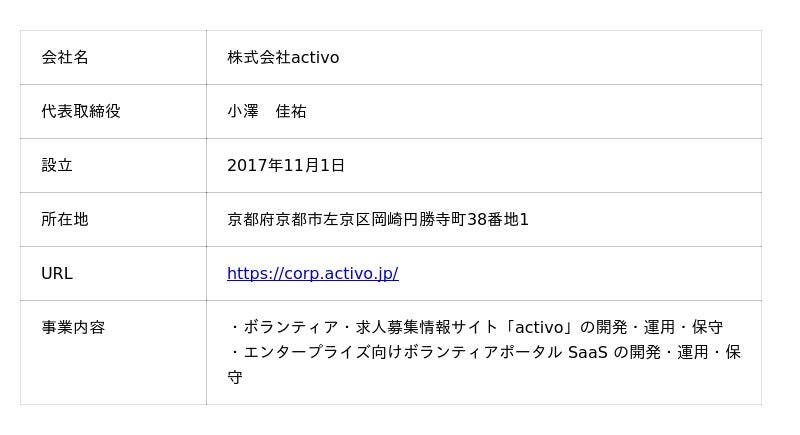Screen dimensions: 800x435
Task: Click the wrapped character 守 on the last line
Action: (235, 377)
